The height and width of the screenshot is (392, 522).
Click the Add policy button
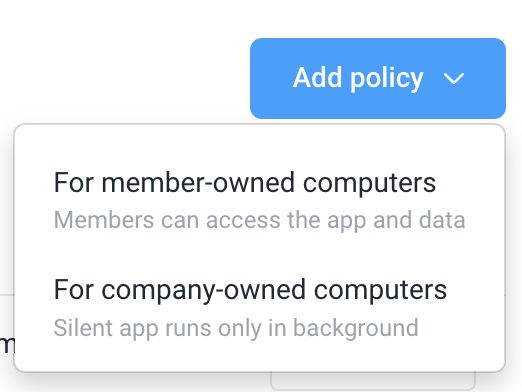click(378, 78)
